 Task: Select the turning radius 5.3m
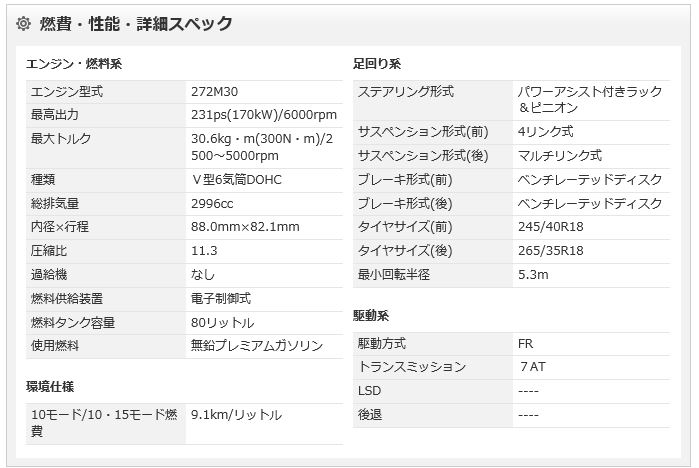tap(533, 274)
